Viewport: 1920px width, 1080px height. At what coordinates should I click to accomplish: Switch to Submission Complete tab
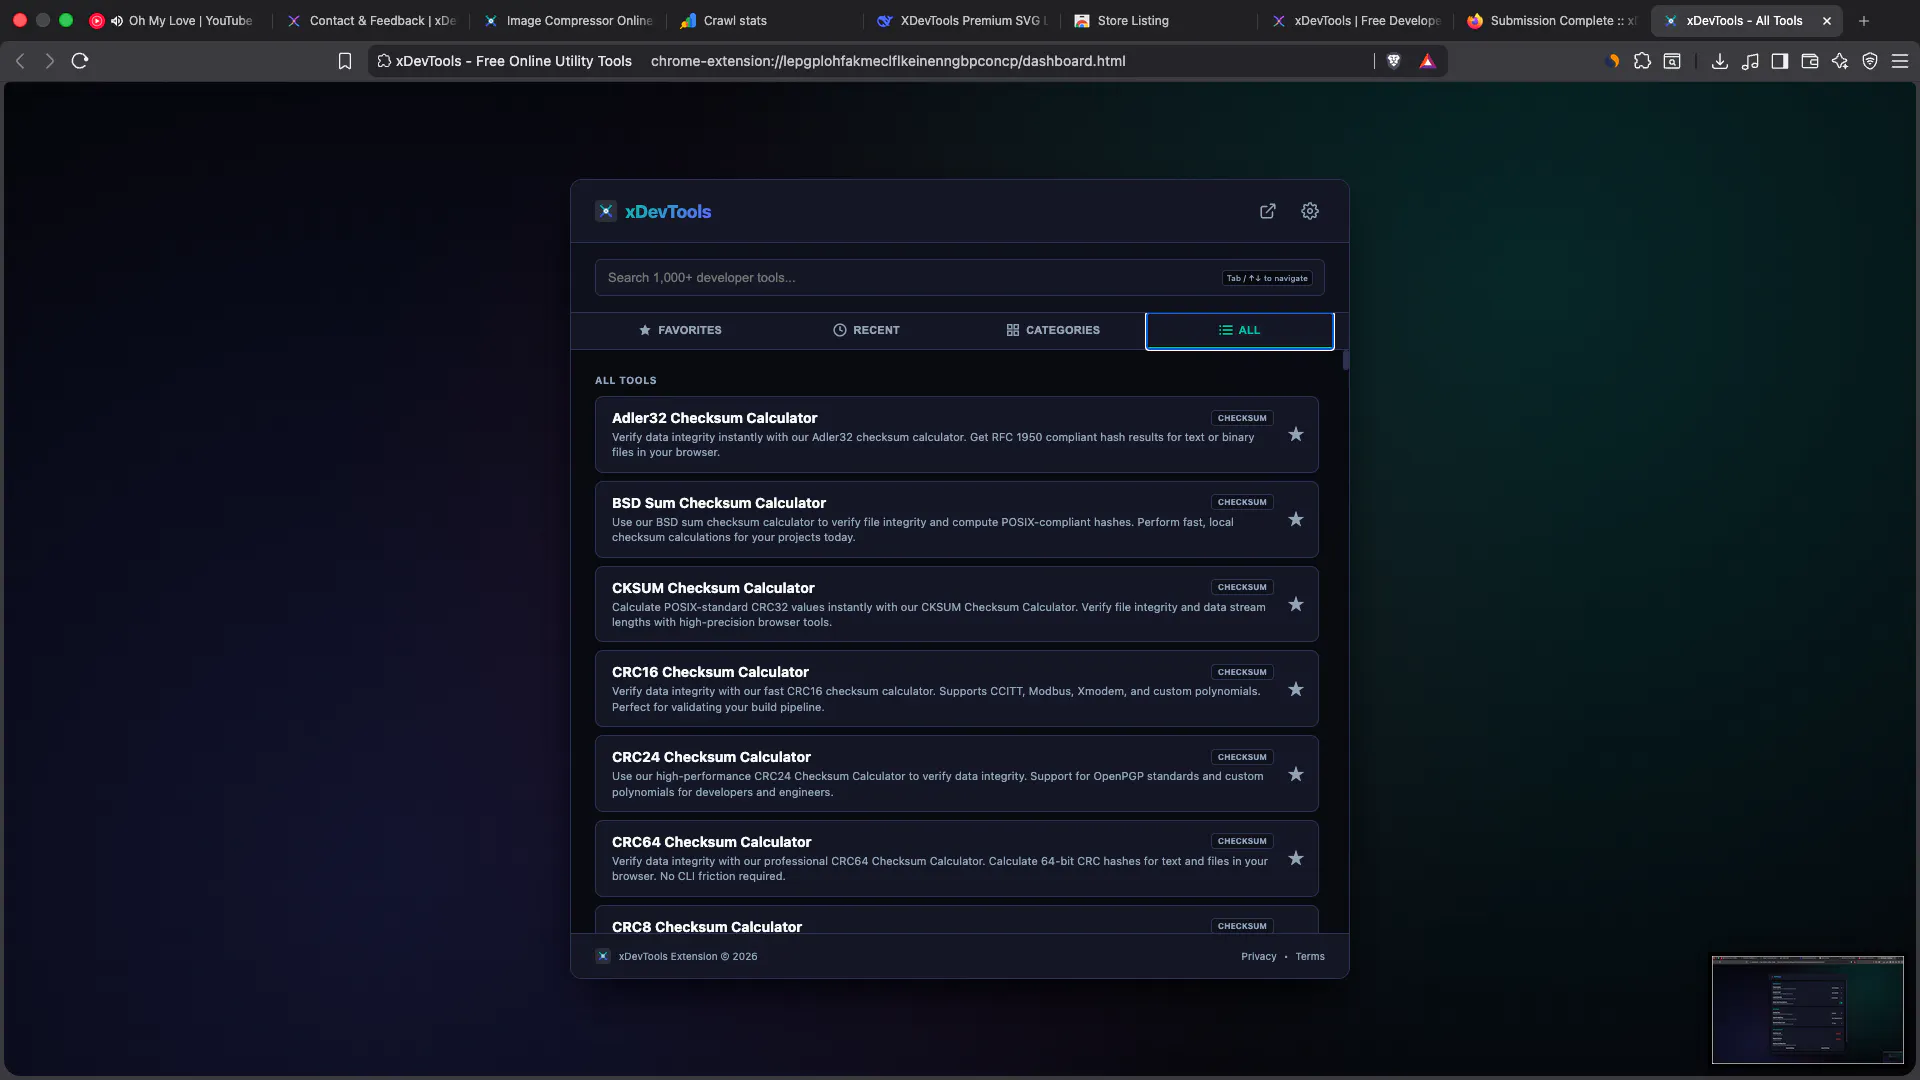[x=1553, y=20]
